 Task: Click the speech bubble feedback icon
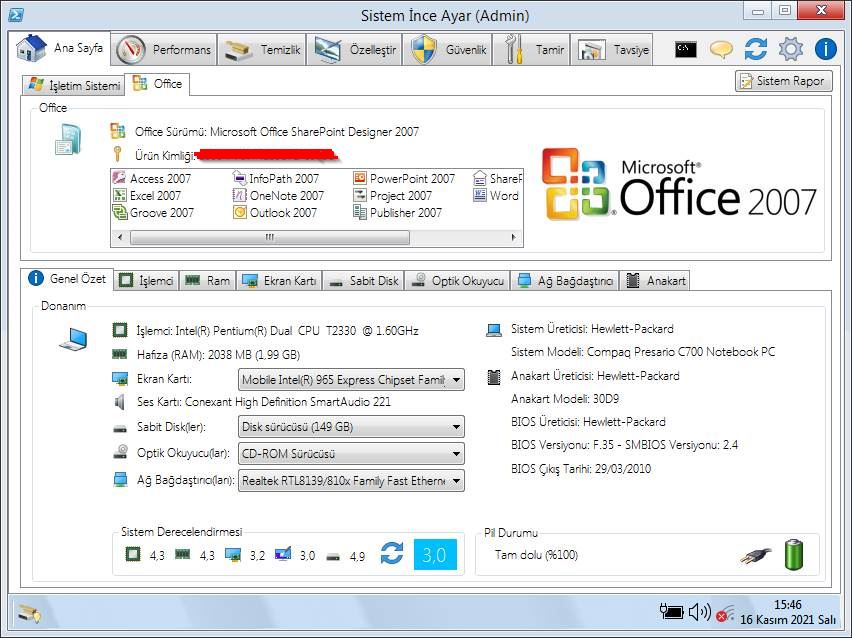721,49
